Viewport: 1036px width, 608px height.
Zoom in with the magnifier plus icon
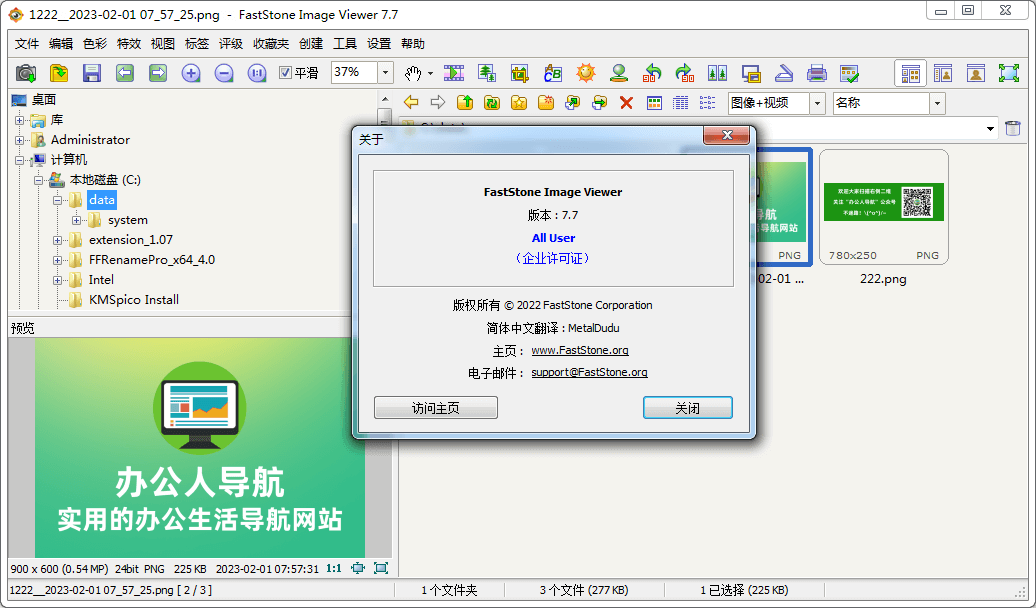tap(190, 73)
